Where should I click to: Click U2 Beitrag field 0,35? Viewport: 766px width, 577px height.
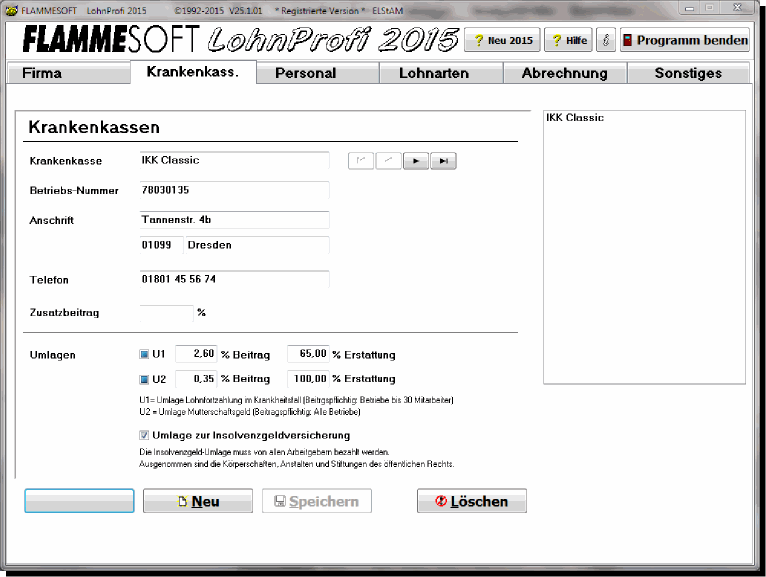click(196, 379)
